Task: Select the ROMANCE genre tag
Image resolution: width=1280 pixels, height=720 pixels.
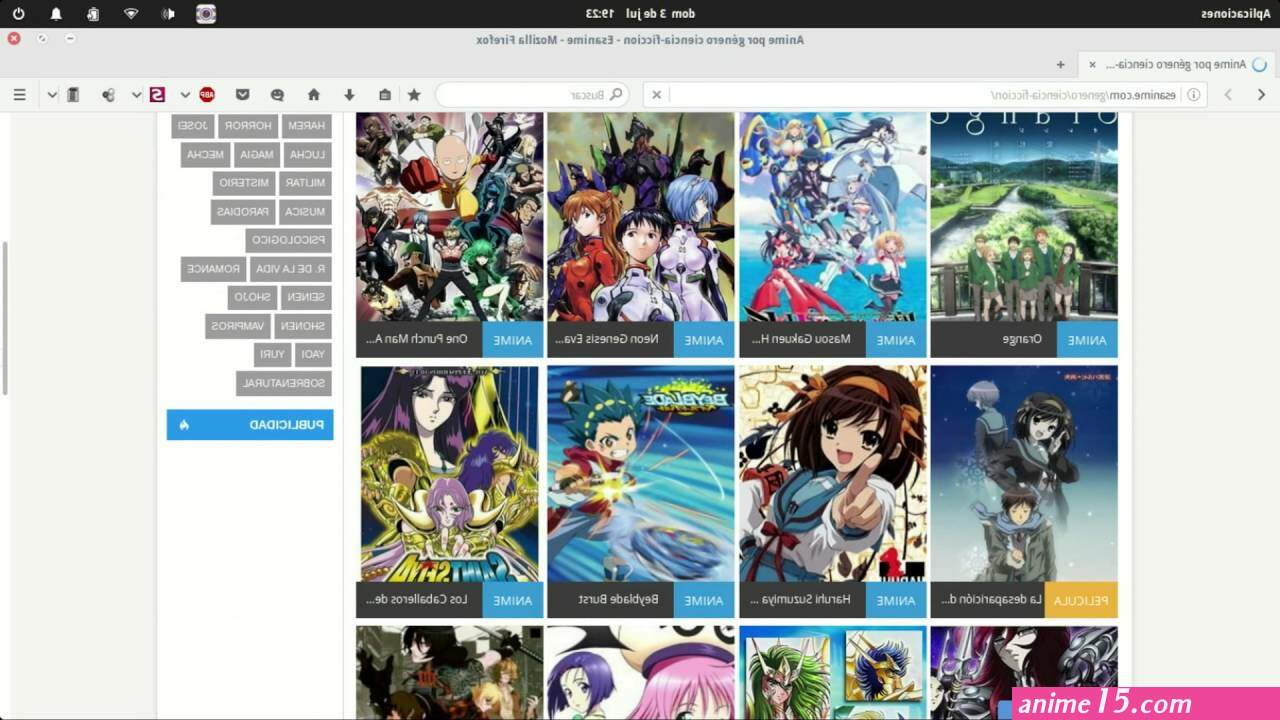Action: pyautogui.click(x=214, y=269)
